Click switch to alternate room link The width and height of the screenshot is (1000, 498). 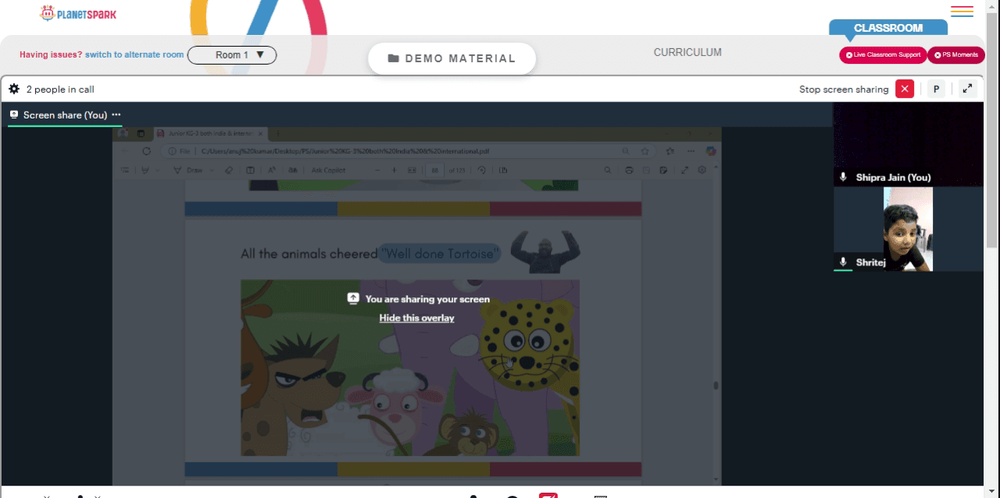coord(135,55)
